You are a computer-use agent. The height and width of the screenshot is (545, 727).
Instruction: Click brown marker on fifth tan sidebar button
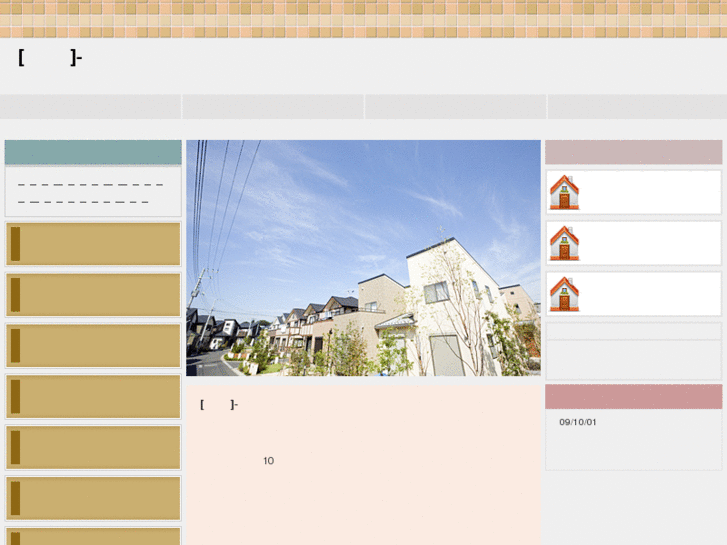tap(15, 447)
